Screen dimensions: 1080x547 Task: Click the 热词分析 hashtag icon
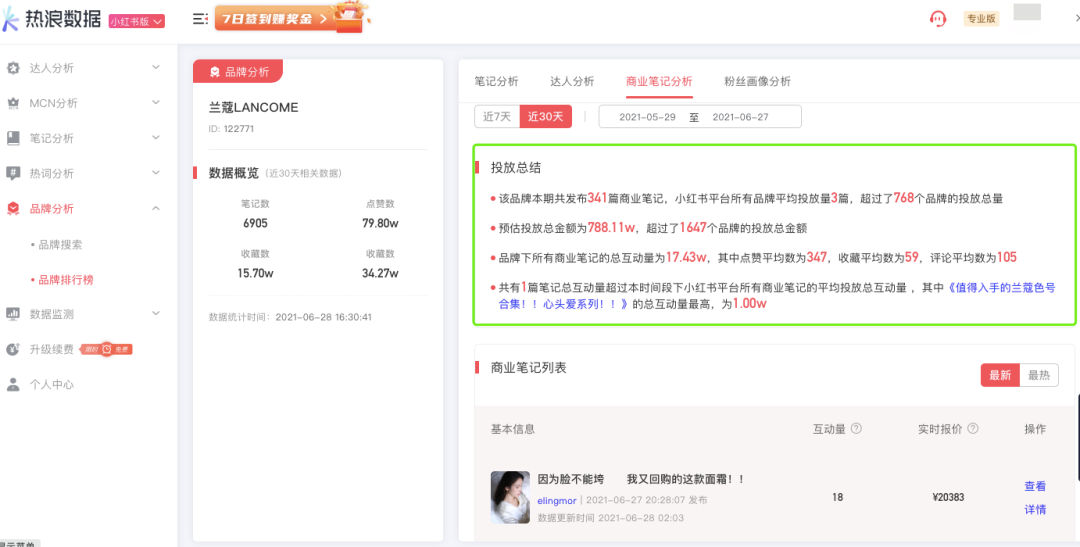13,173
